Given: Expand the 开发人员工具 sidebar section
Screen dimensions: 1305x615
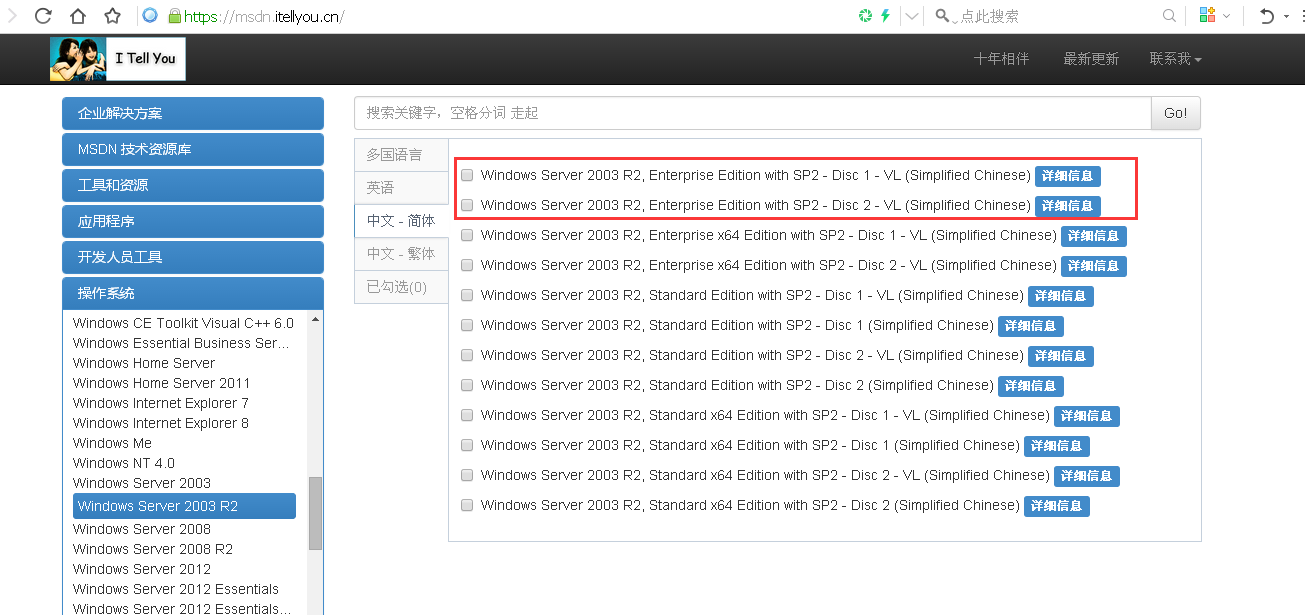Looking at the screenshot, I should (x=193, y=257).
